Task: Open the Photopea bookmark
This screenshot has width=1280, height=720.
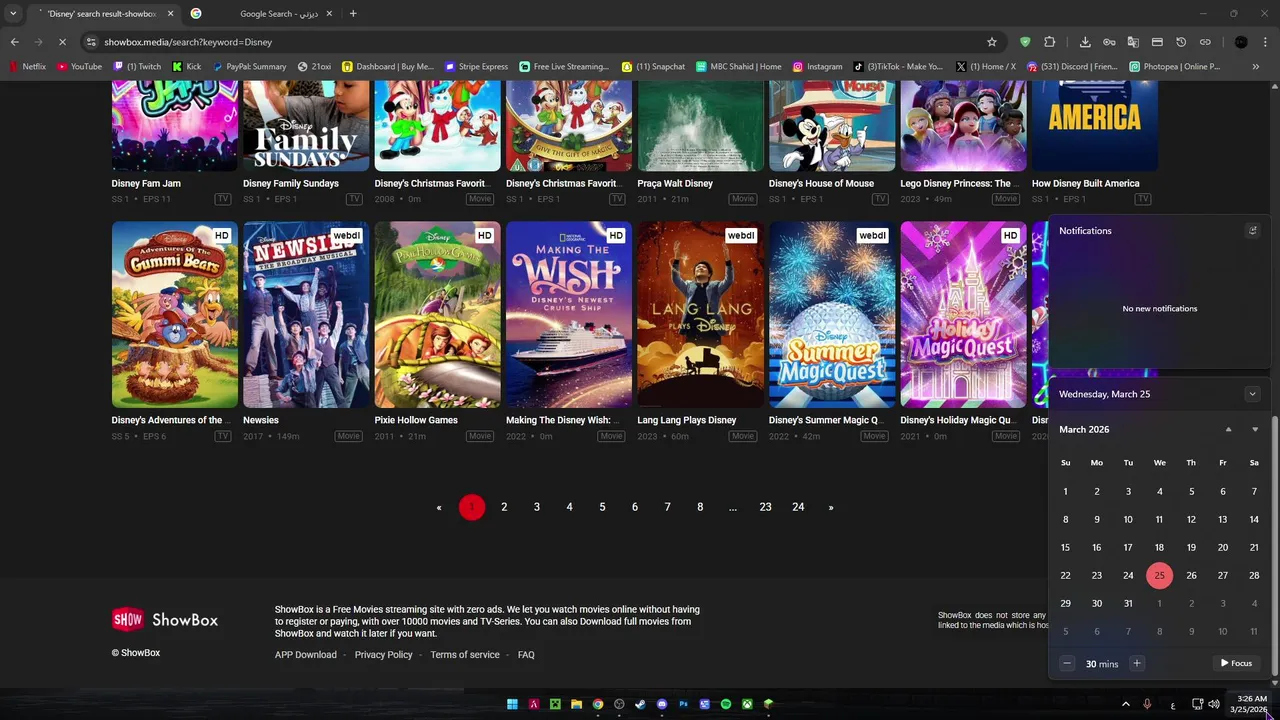Action: (x=1174, y=66)
